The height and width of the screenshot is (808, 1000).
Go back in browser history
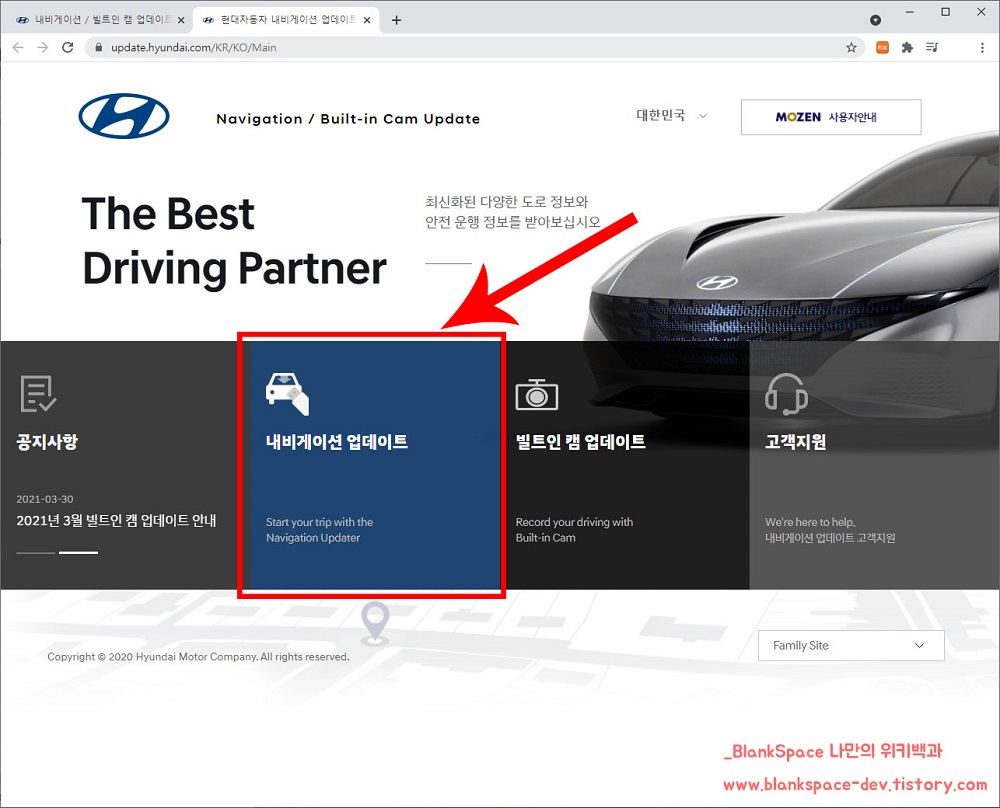[x=18, y=47]
